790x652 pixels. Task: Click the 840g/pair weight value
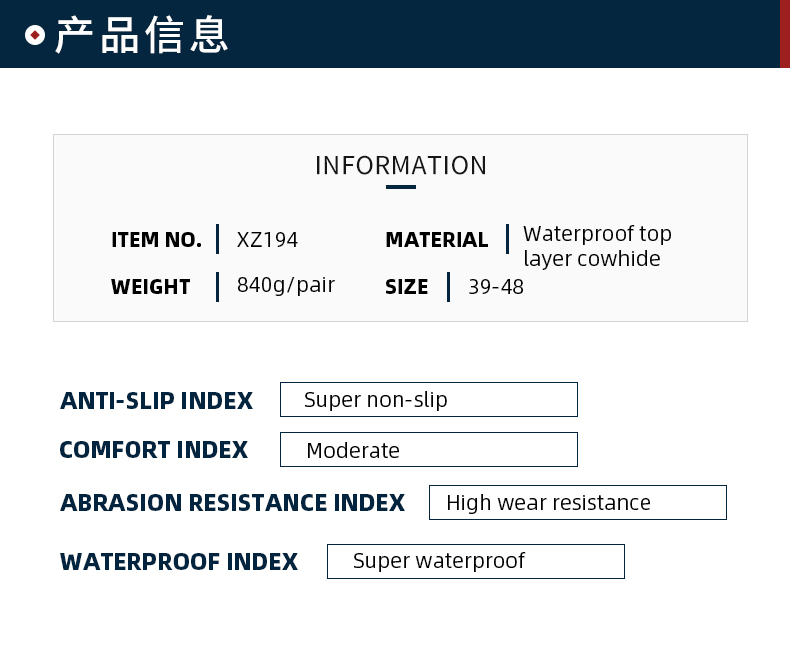pos(286,285)
